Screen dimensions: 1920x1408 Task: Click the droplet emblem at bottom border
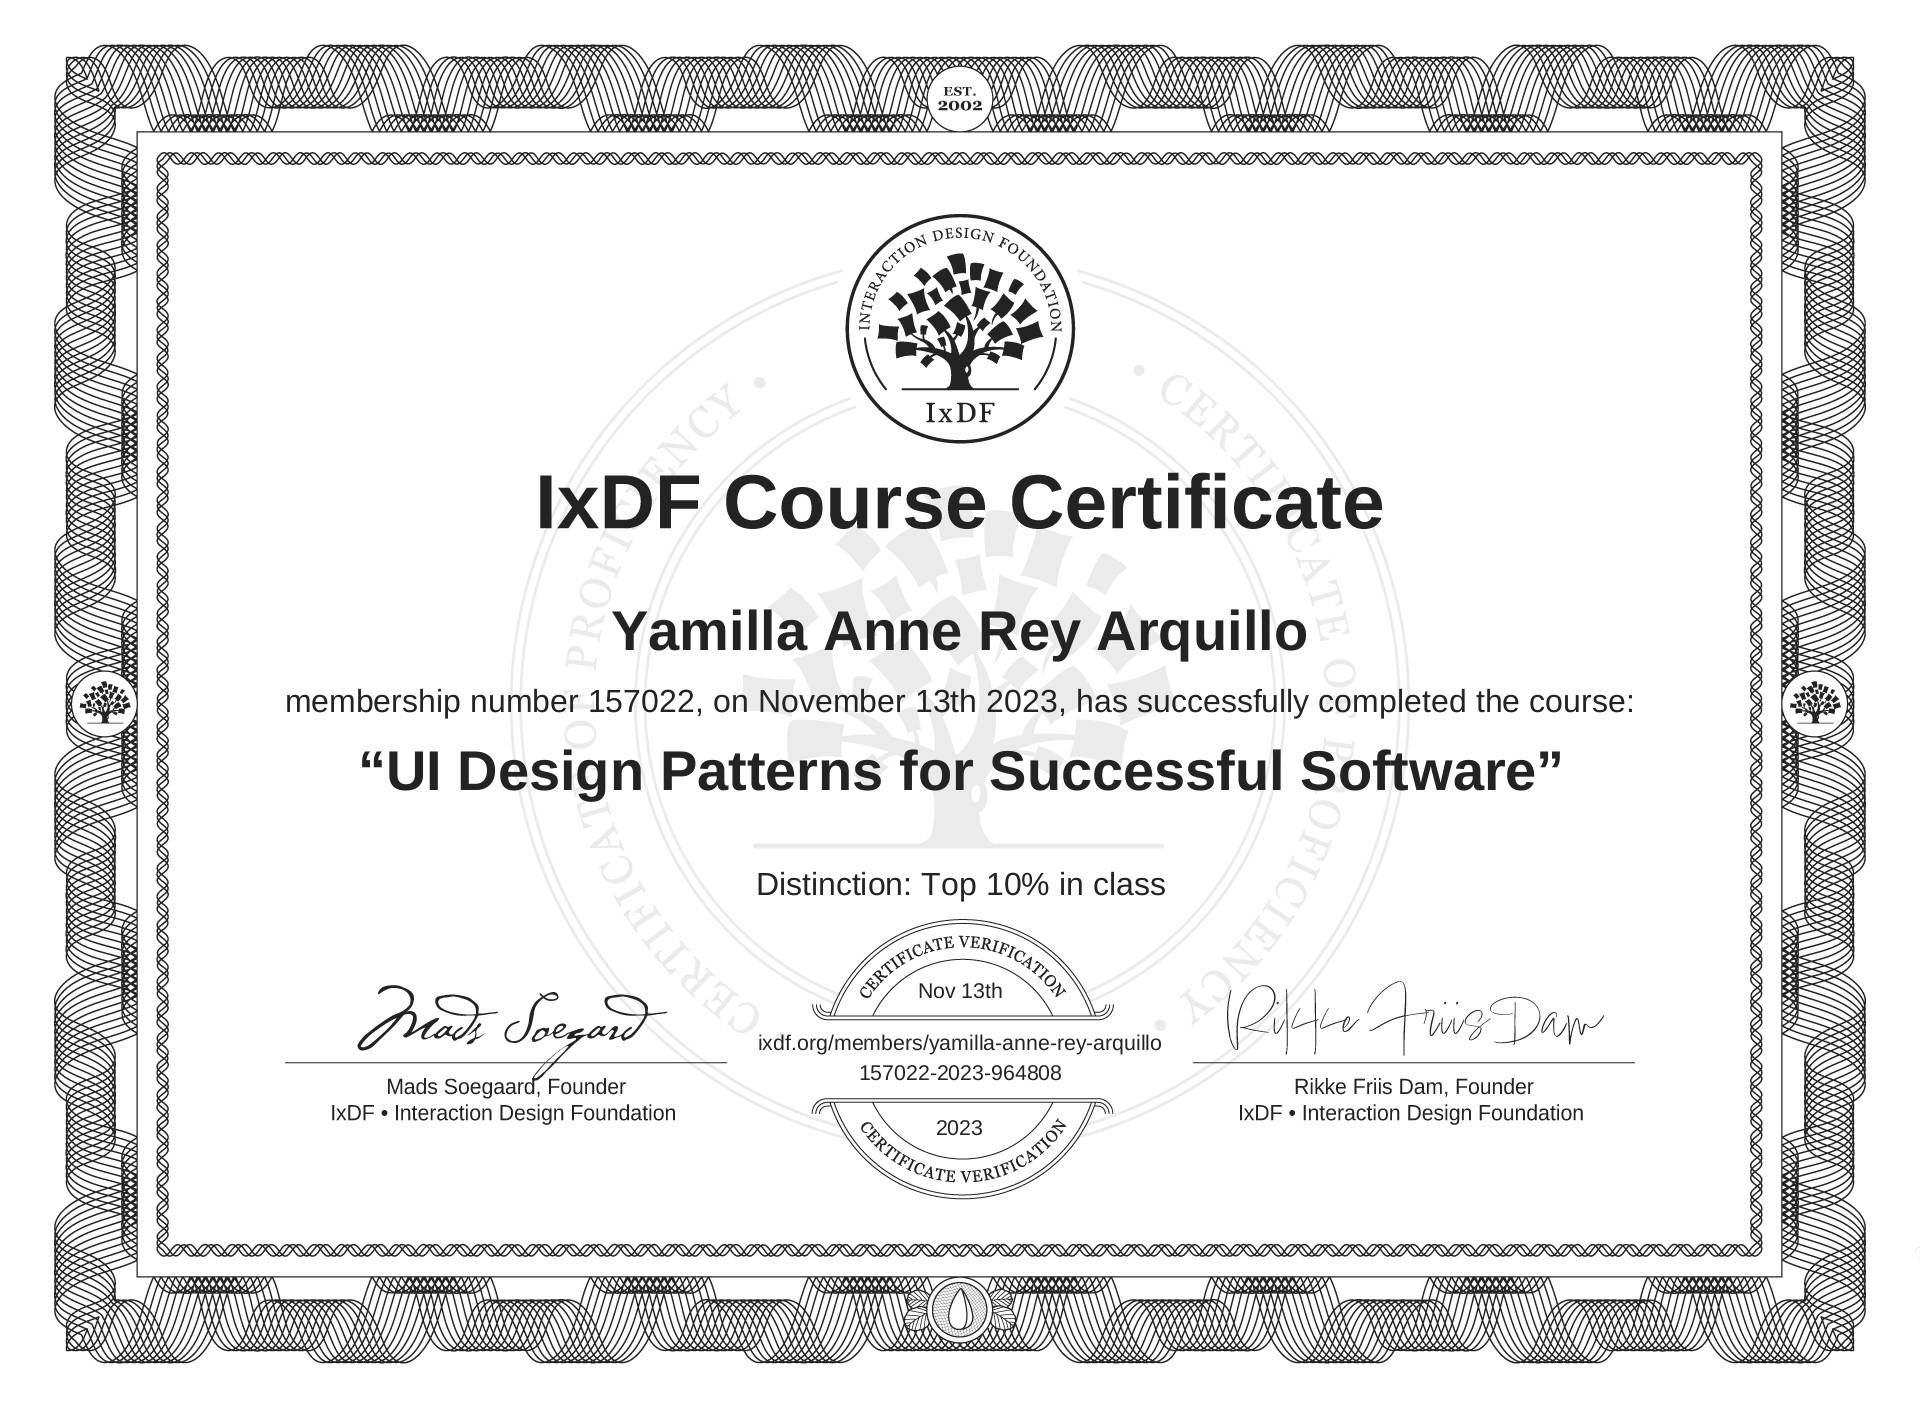pyautogui.click(x=960, y=1309)
